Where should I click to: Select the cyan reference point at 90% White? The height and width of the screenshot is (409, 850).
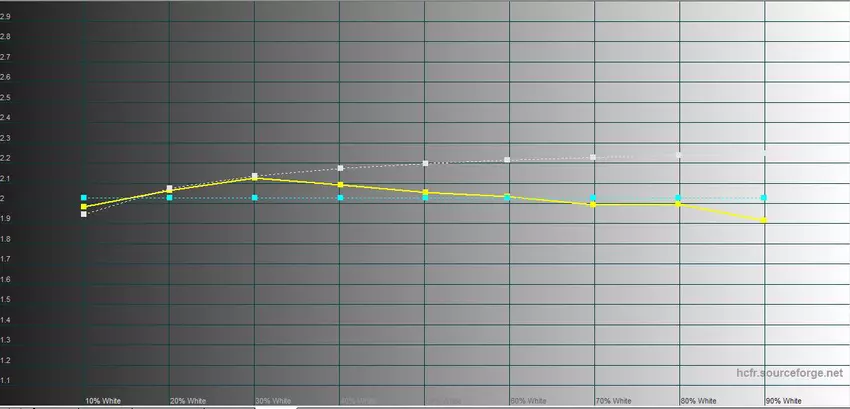click(765, 198)
